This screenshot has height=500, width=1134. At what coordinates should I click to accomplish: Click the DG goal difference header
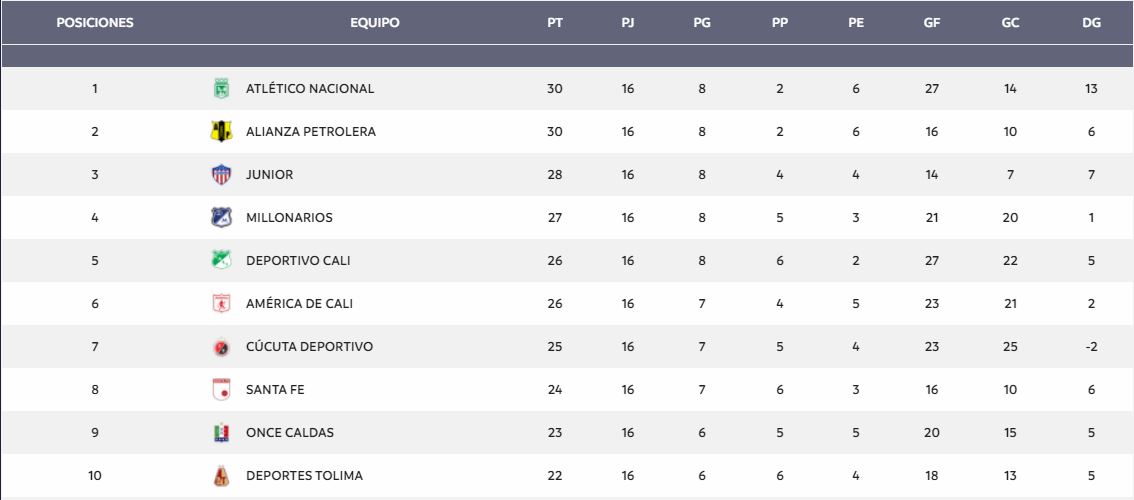point(1091,22)
